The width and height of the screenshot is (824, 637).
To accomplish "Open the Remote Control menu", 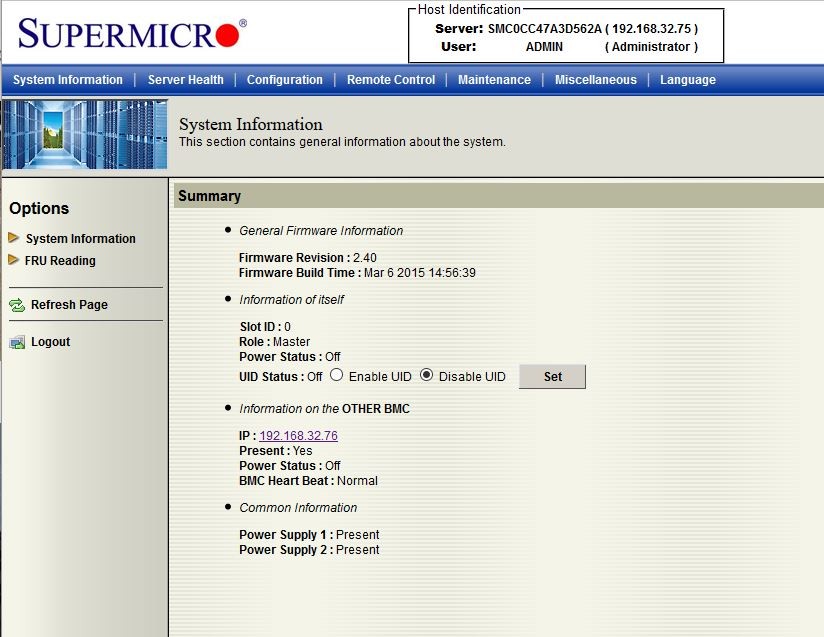I will coord(391,80).
